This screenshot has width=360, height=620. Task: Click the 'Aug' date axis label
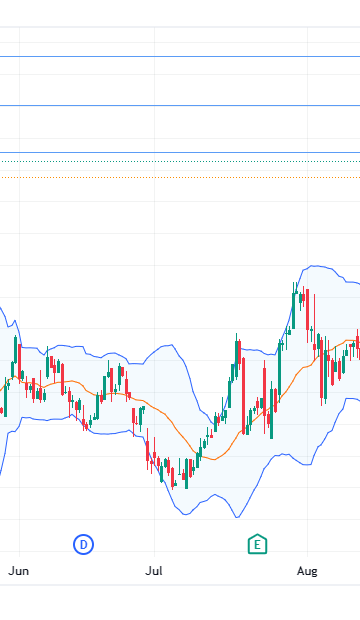(307, 571)
